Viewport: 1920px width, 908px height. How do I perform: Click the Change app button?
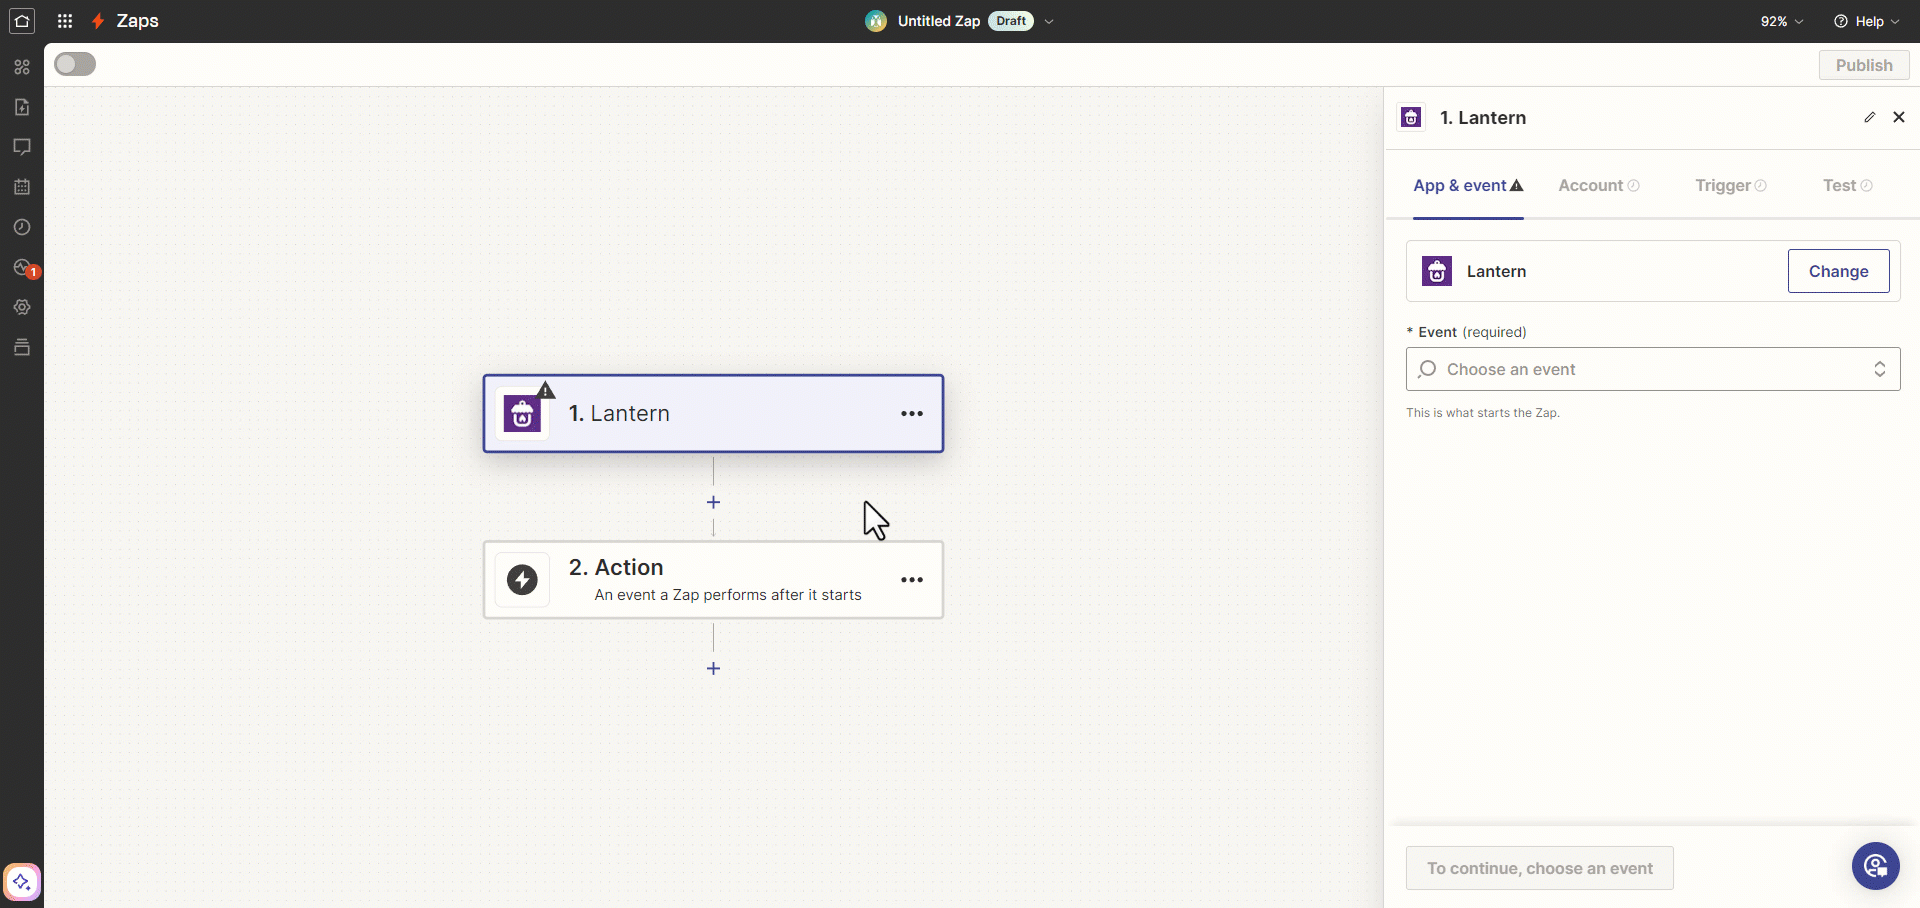(x=1838, y=271)
